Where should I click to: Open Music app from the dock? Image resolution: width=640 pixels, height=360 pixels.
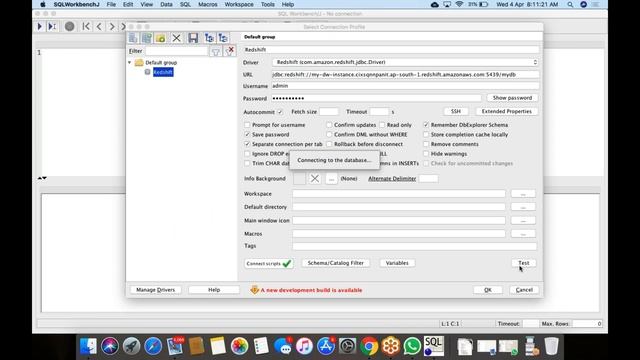(x=304, y=346)
